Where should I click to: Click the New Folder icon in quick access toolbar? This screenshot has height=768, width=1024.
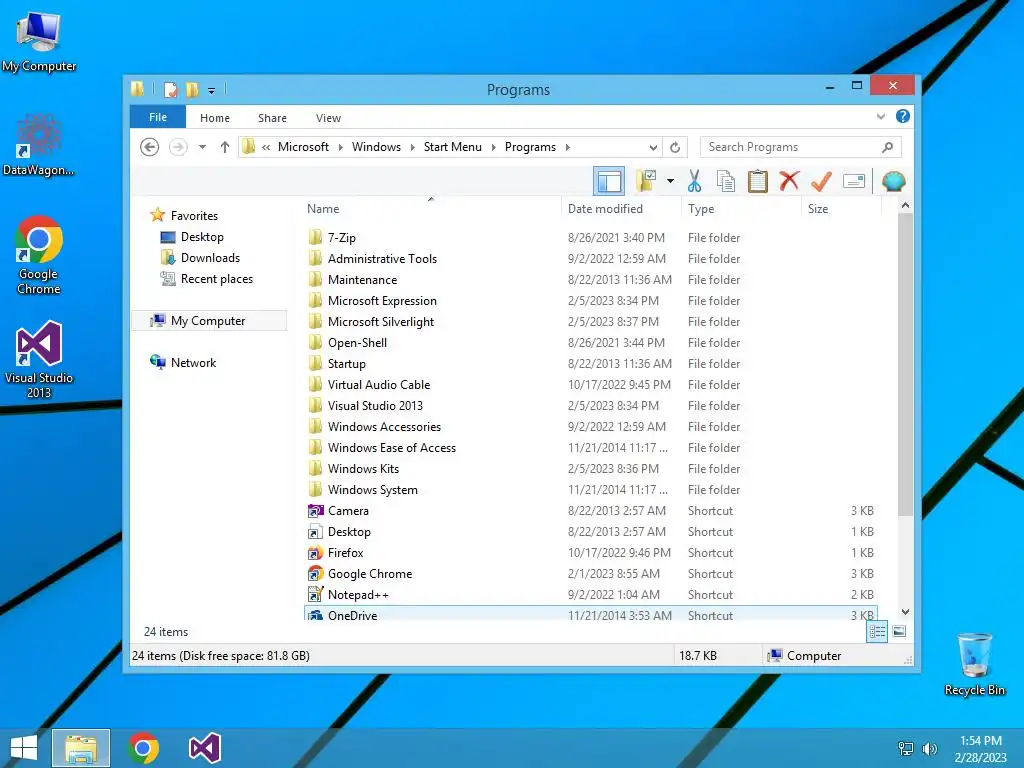click(x=192, y=89)
